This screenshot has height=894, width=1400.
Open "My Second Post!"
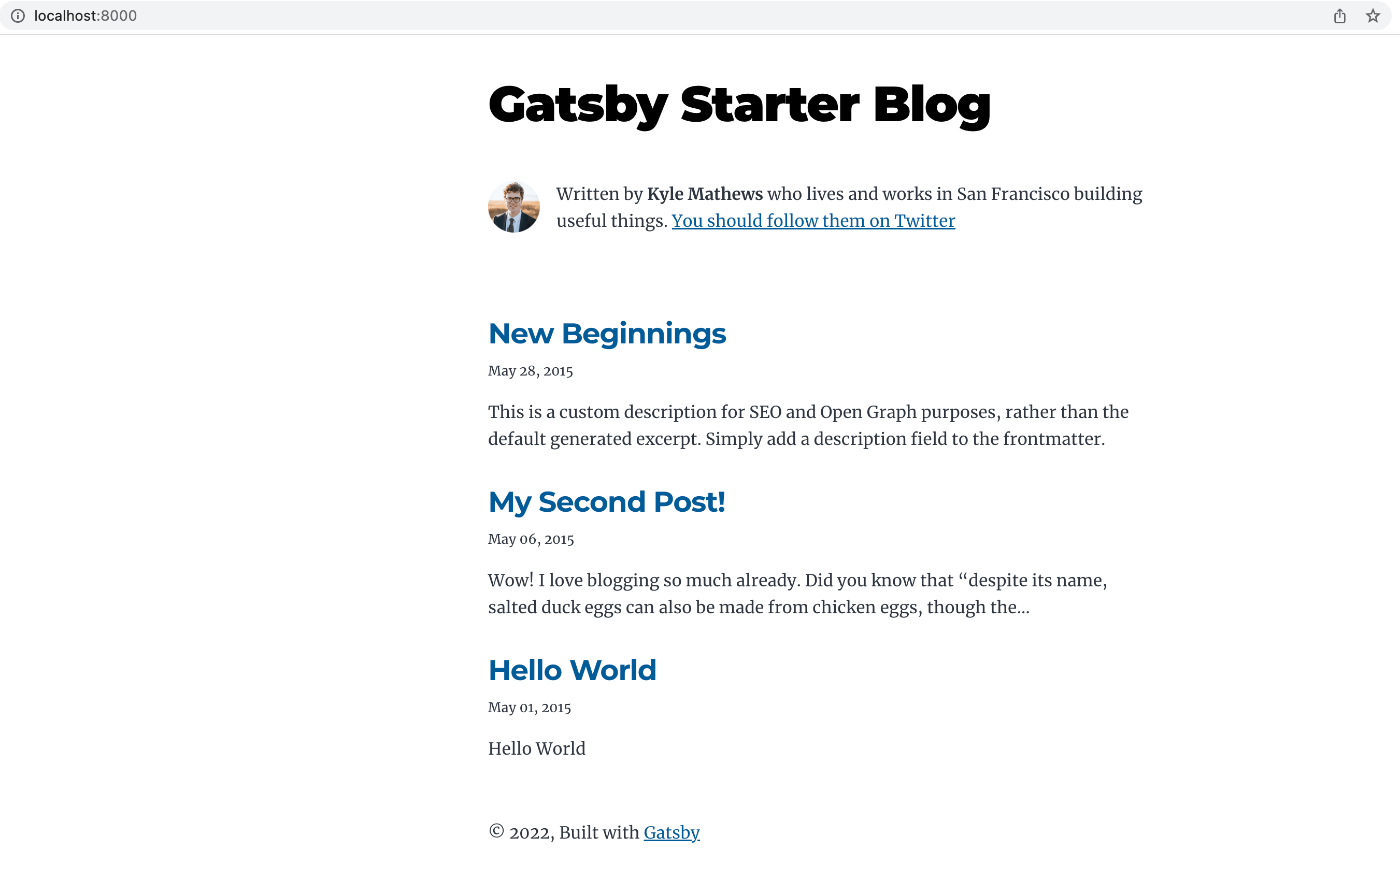point(606,501)
